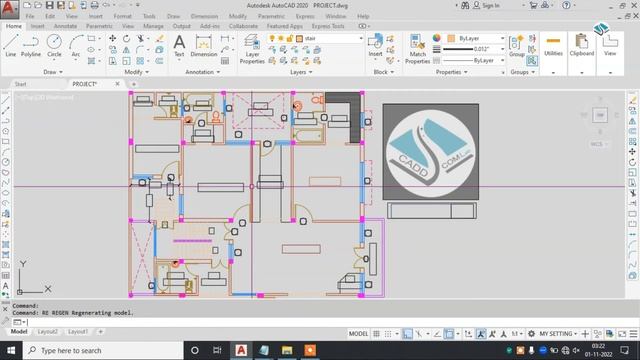The height and width of the screenshot is (360, 640).
Task: Expand the Draw panel
Action: (x=53, y=72)
